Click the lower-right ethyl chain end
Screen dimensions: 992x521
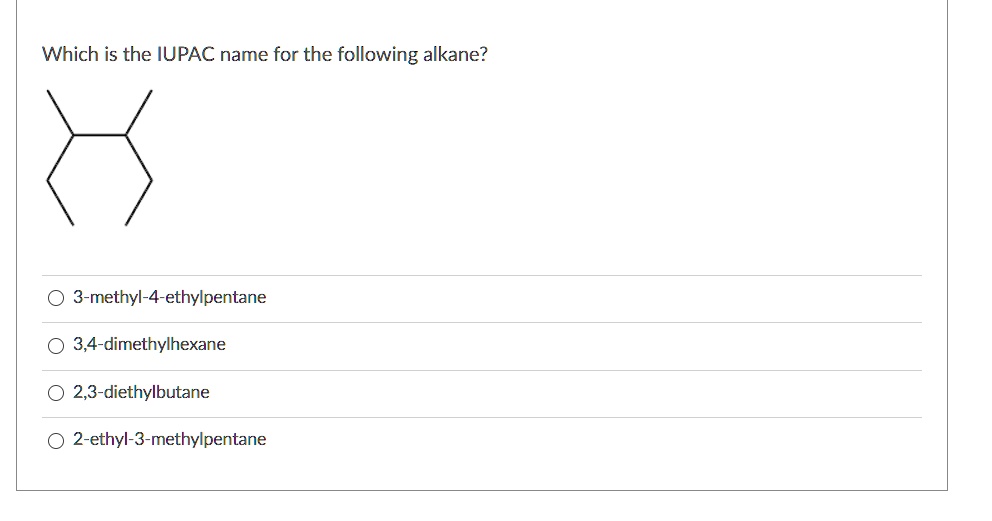coord(138,204)
